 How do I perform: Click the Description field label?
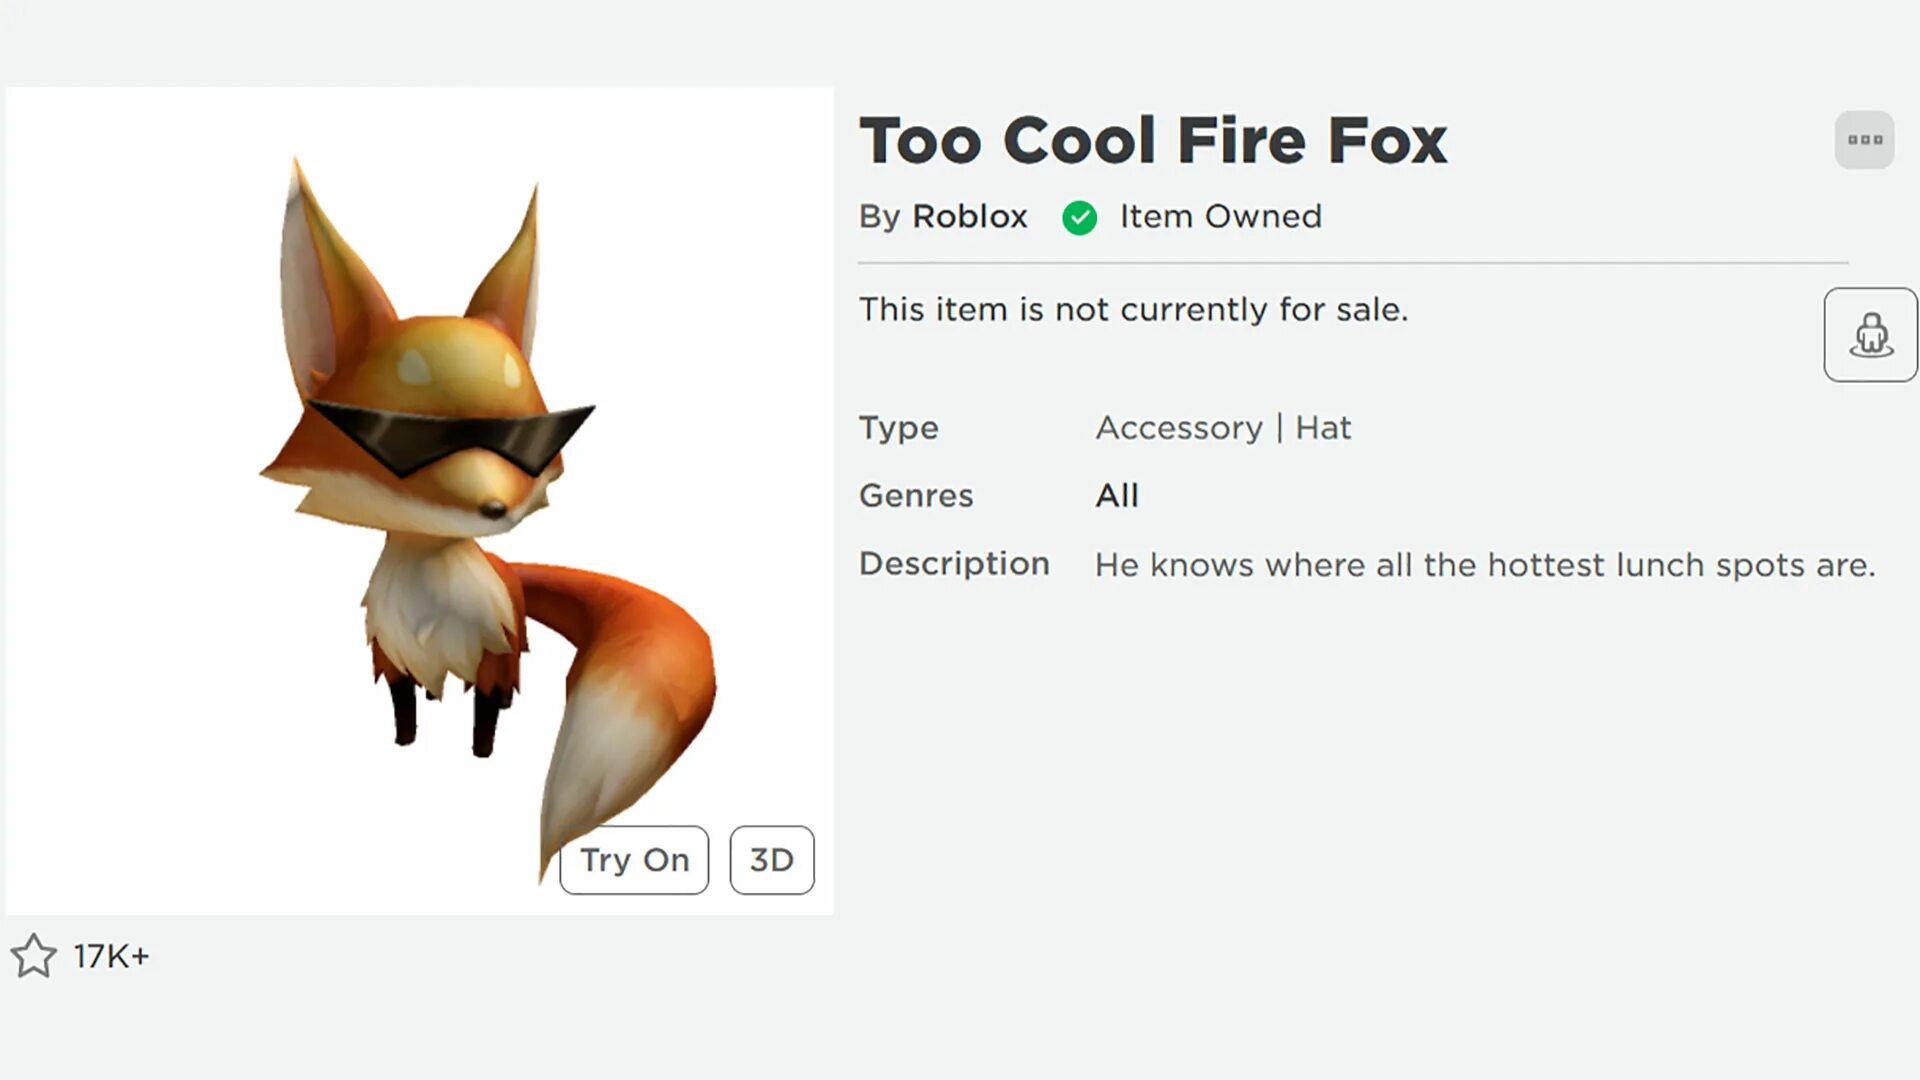pos(954,564)
